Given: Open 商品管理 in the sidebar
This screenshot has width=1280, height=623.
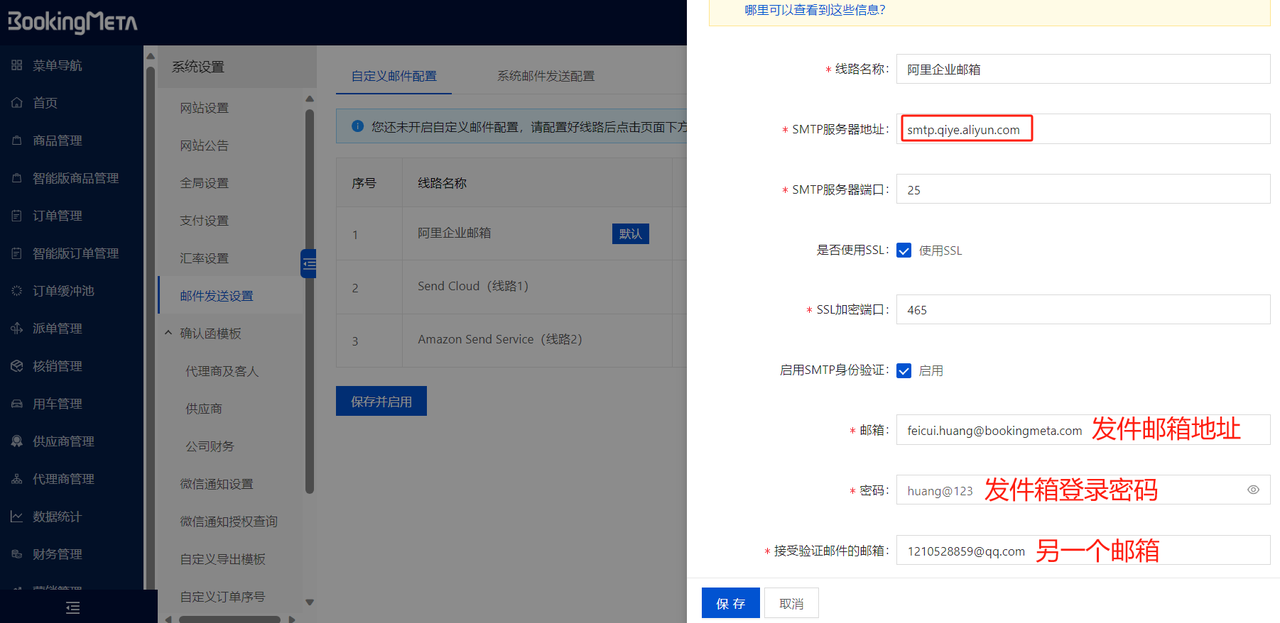Looking at the screenshot, I should [59, 140].
